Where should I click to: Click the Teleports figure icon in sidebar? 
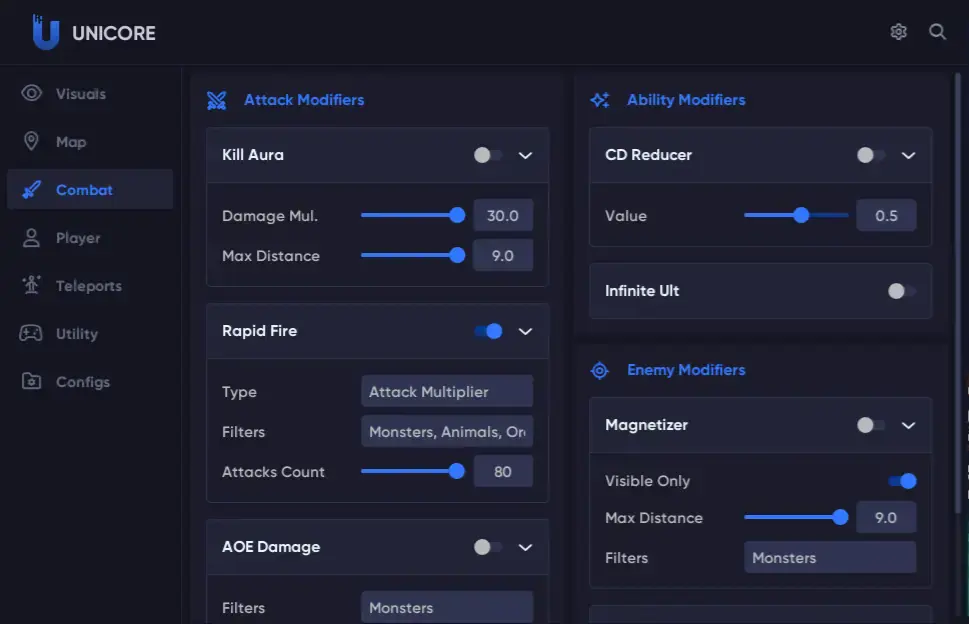tap(31, 285)
